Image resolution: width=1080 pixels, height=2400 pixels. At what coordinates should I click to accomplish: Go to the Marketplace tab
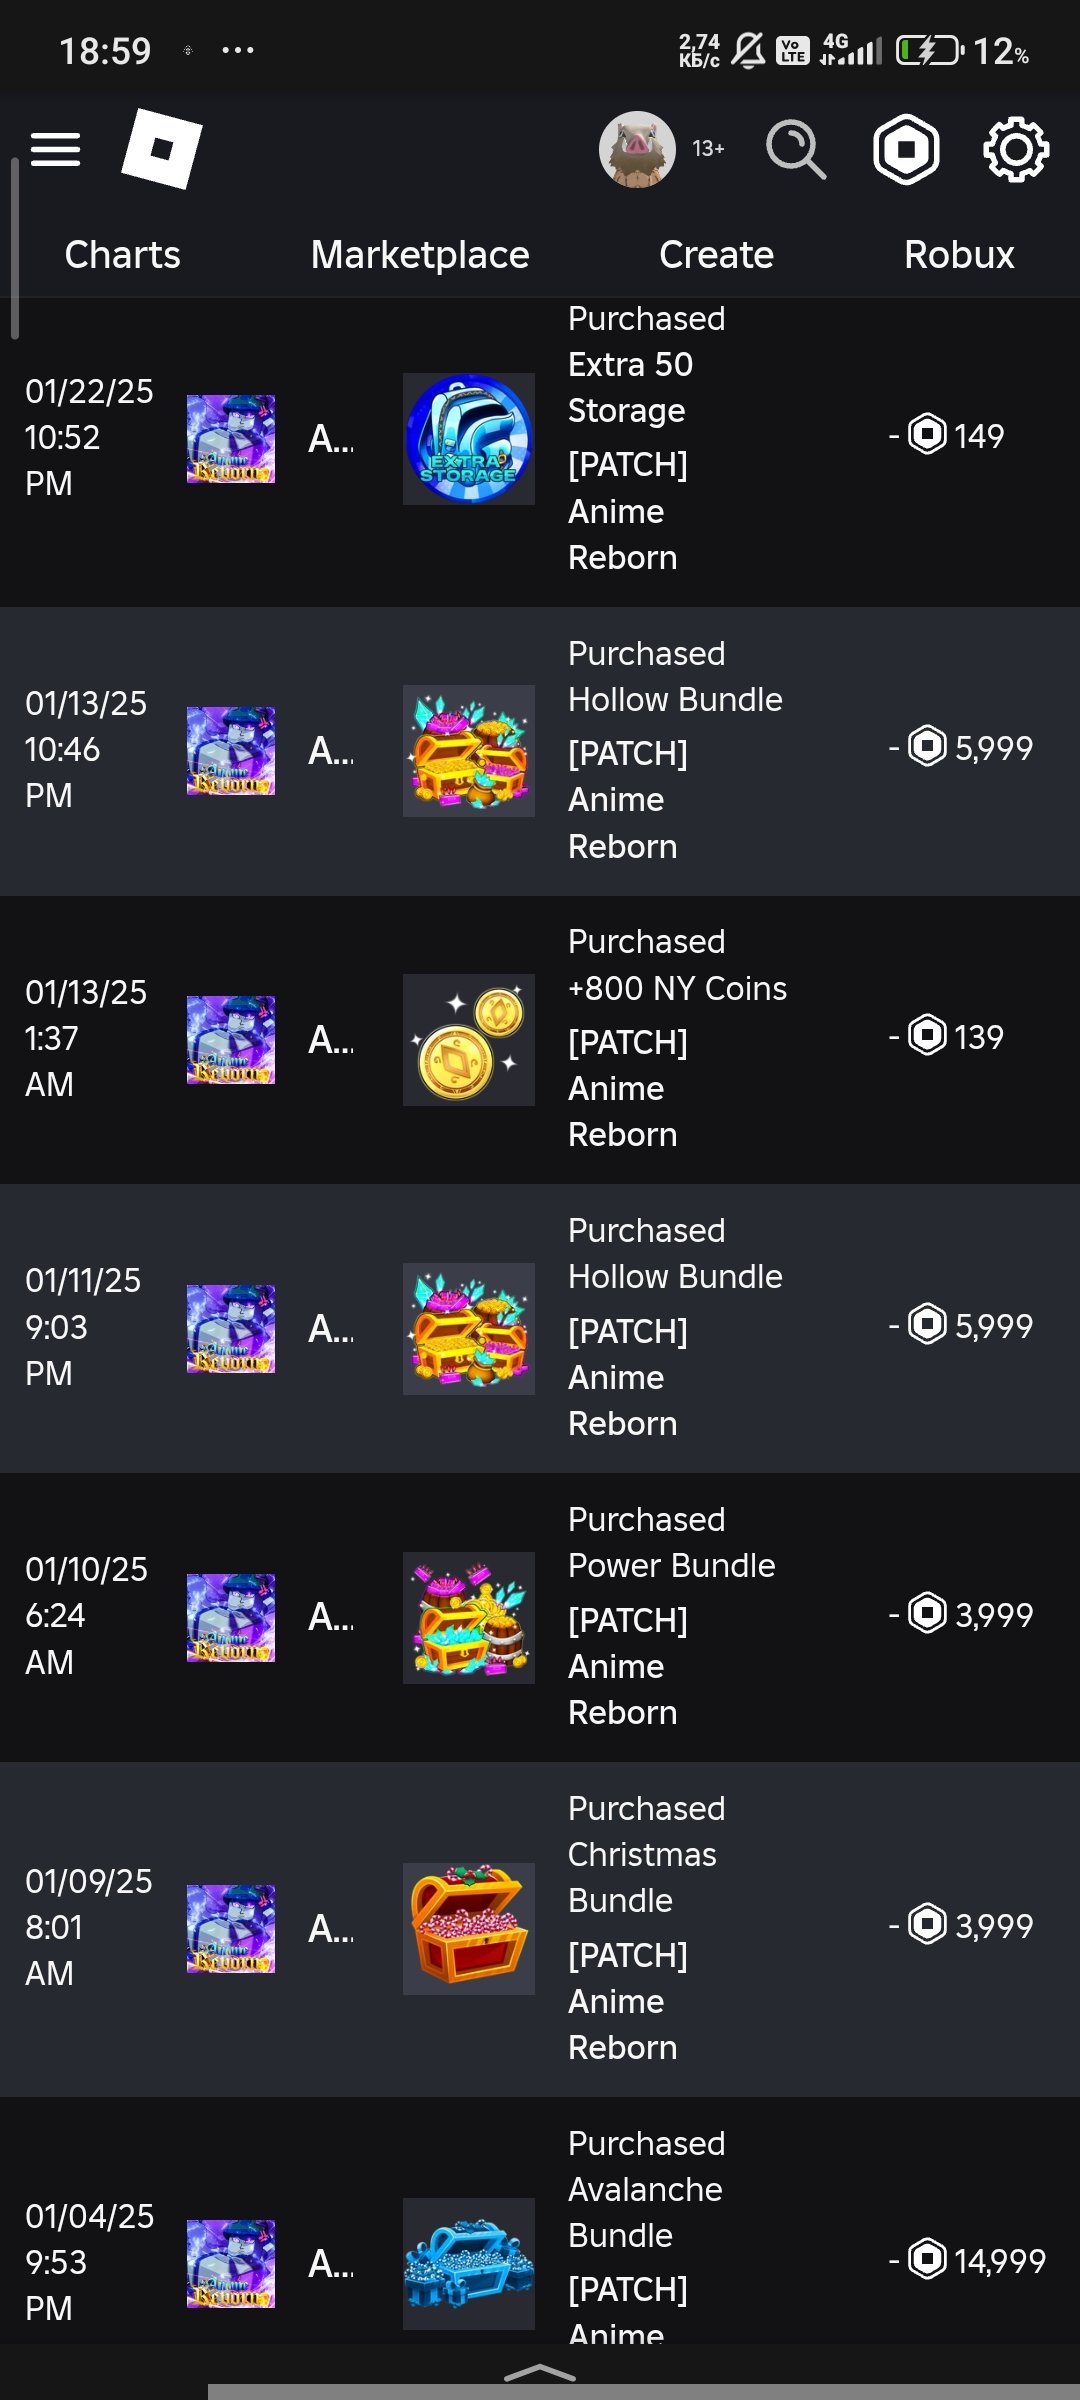click(x=420, y=255)
